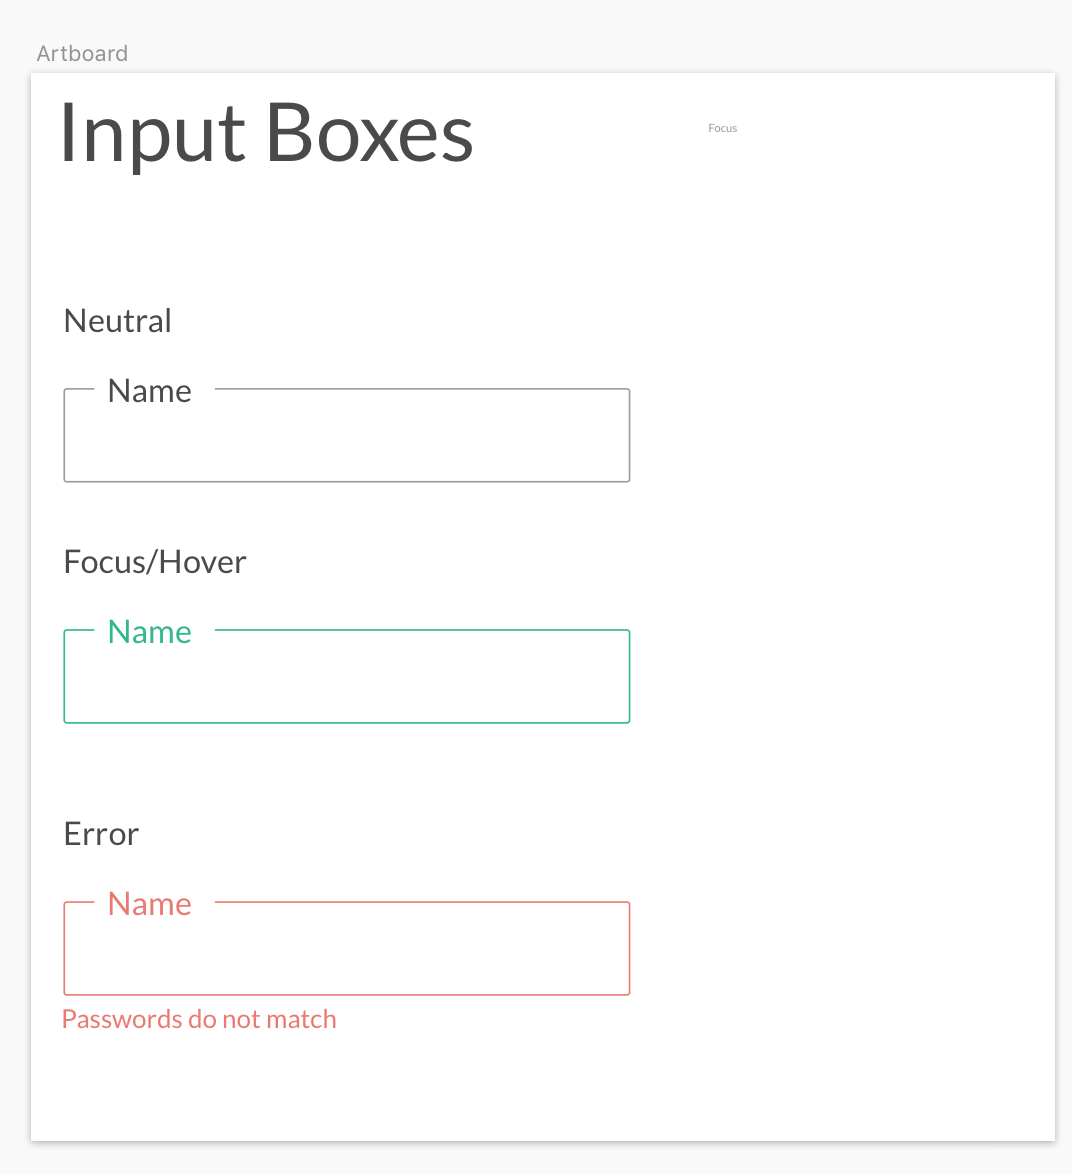Select the "Error" section heading
Image resolution: width=1072 pixels, height=1174 pixels.
[100, 833]
